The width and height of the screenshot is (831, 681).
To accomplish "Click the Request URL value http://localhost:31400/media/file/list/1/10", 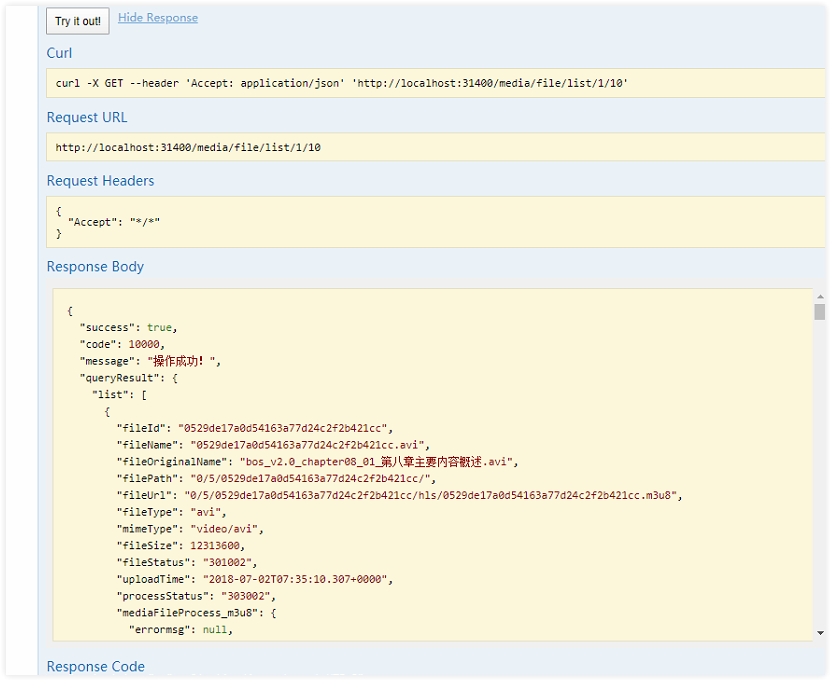I will [x=188, y=147].
